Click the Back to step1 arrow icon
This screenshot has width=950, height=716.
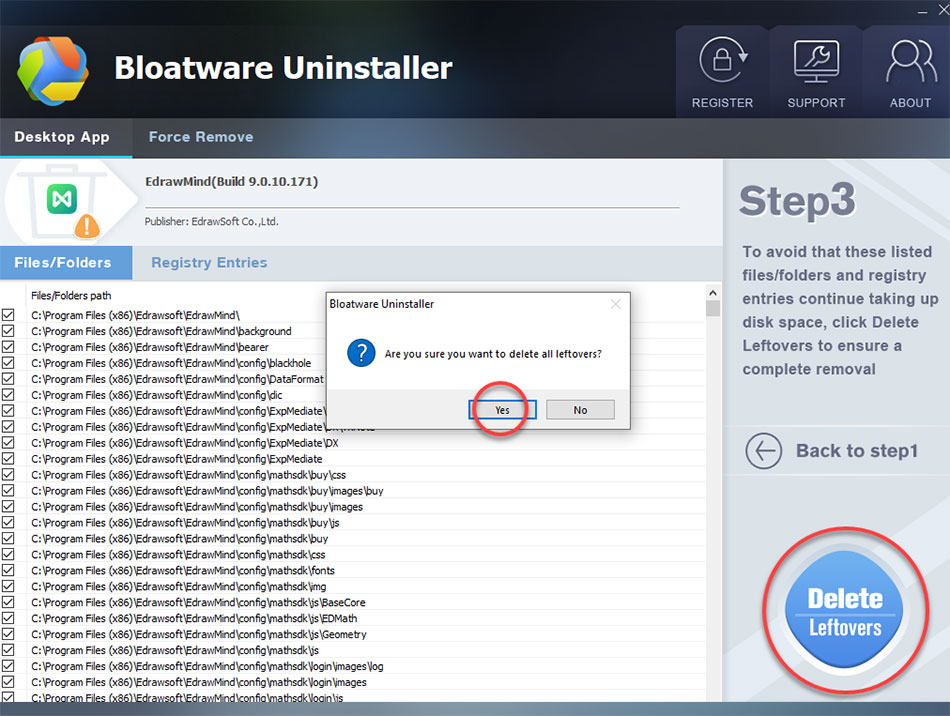pyautogui.click(x=763, y=451)
